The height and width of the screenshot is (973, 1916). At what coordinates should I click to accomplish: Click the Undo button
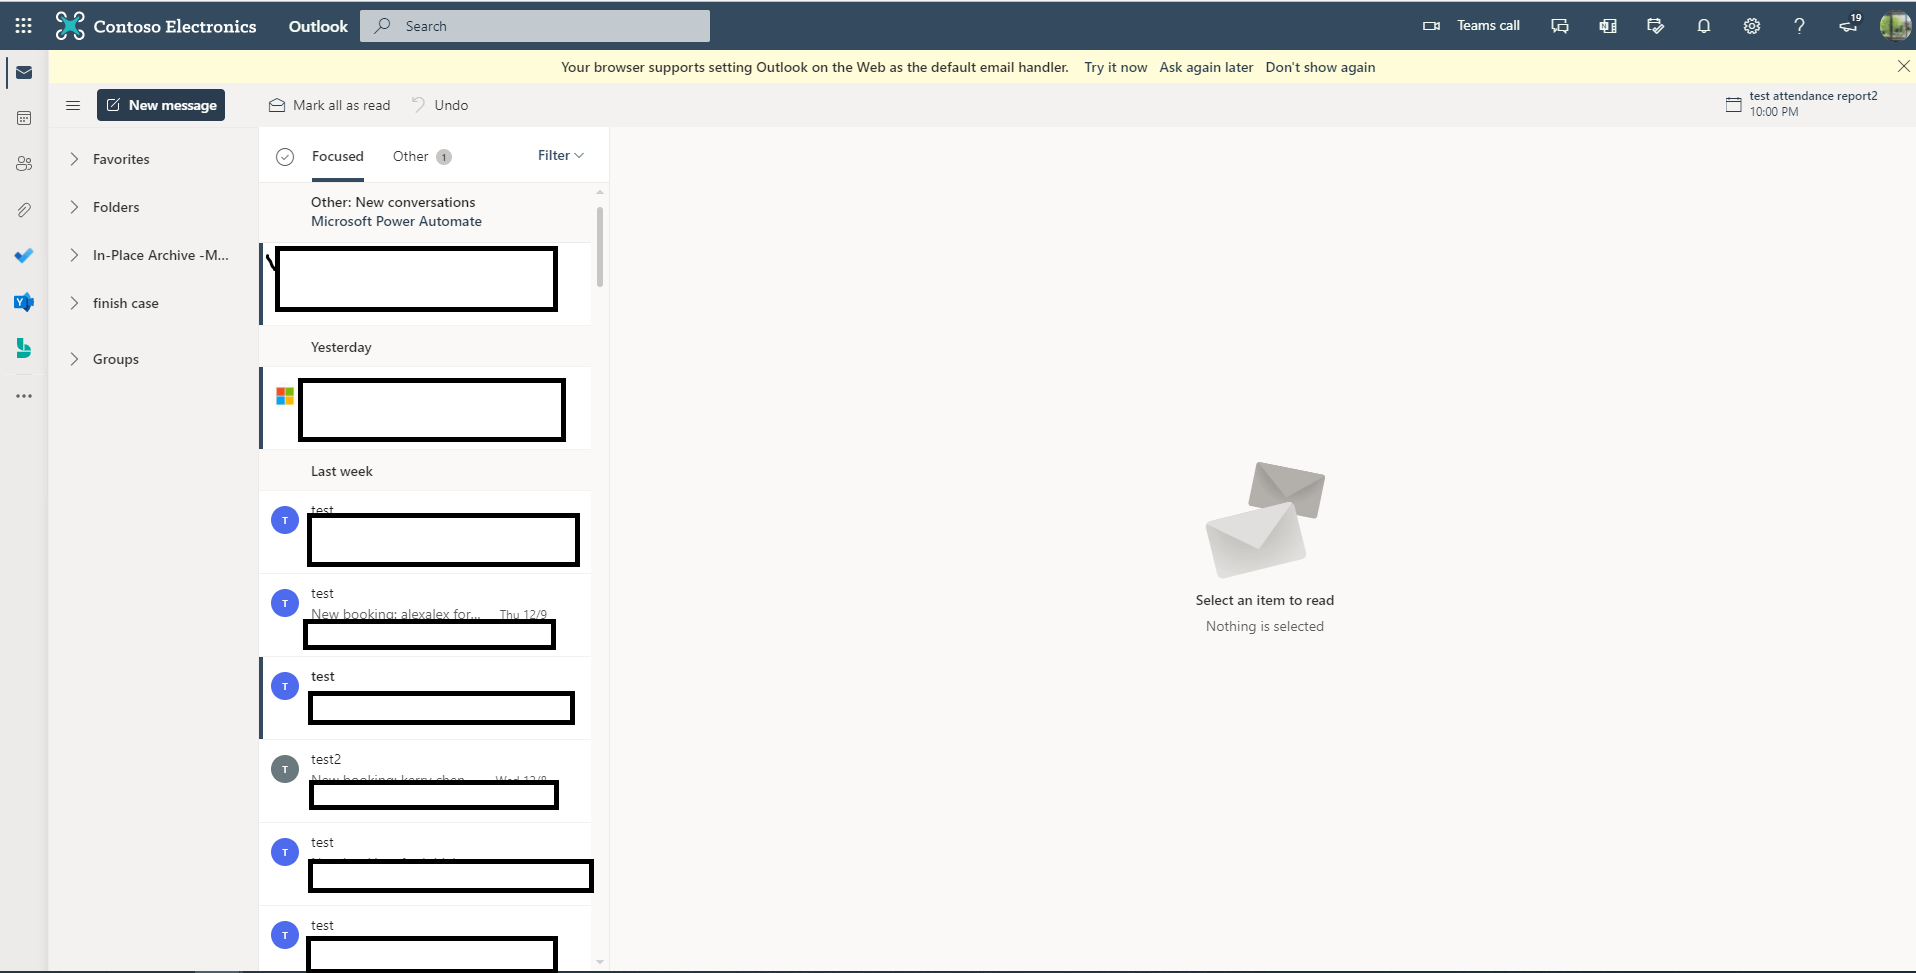[x=439, y=105]
